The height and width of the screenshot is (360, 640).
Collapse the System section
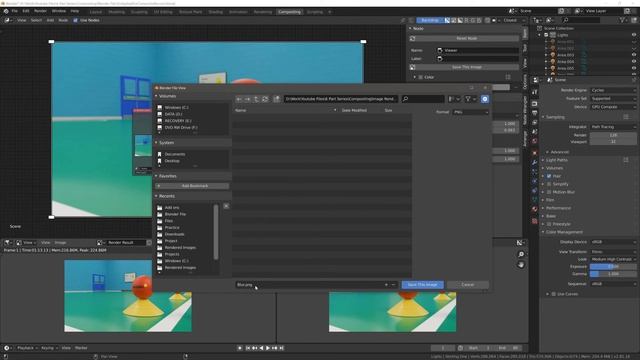pyautogui.click(x=156, y=143)
